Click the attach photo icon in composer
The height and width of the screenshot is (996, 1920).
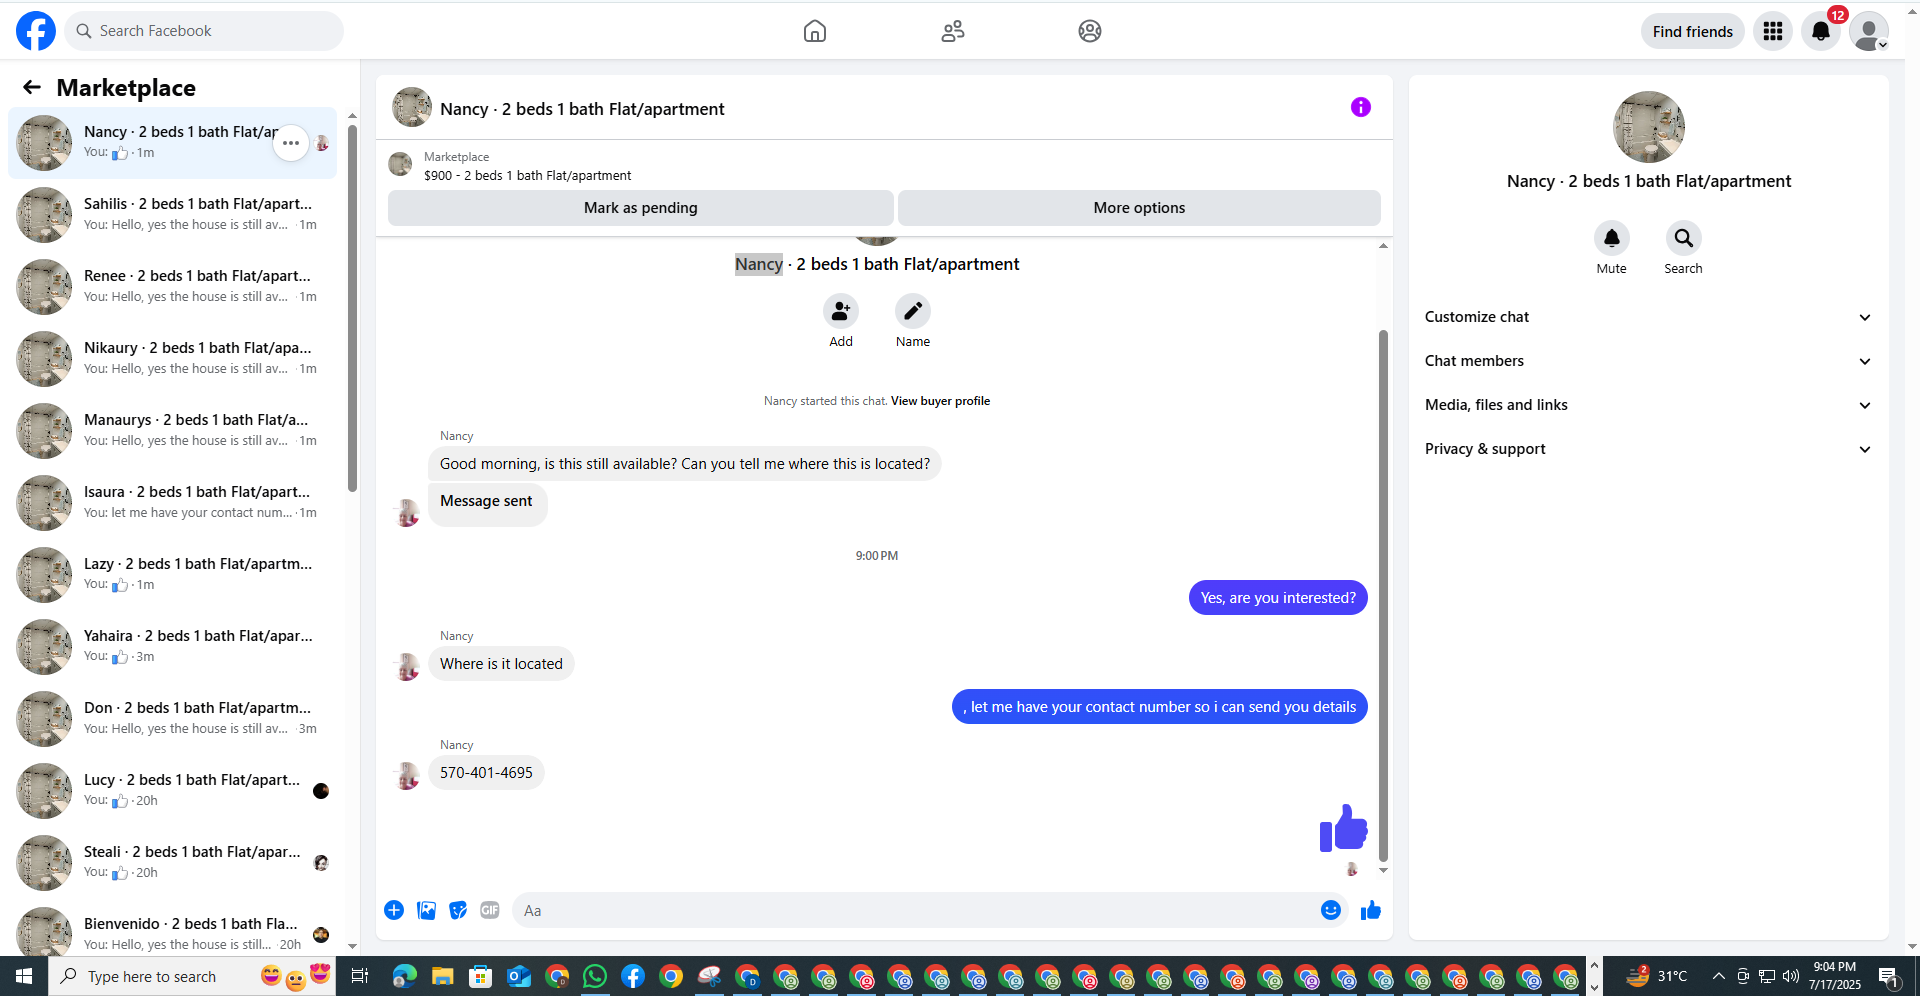pyautogui.click(x=426, y=910)
